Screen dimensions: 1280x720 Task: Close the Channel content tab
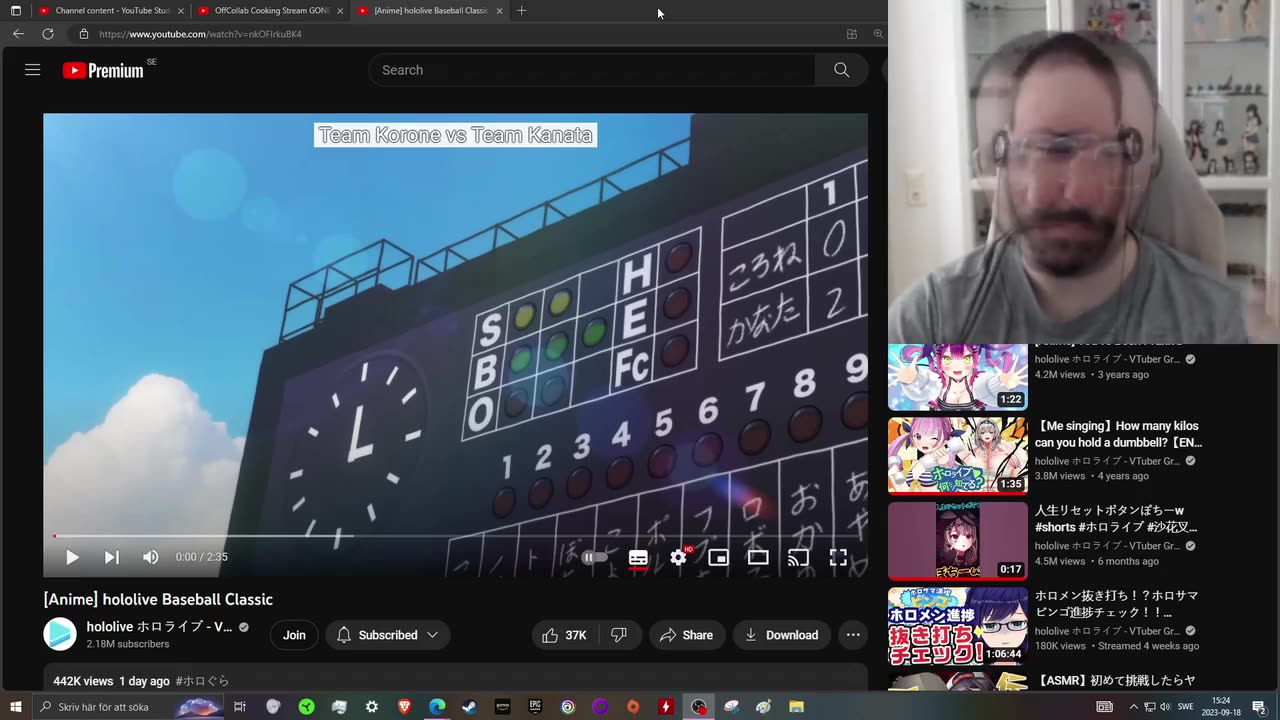tap(181, 10)
